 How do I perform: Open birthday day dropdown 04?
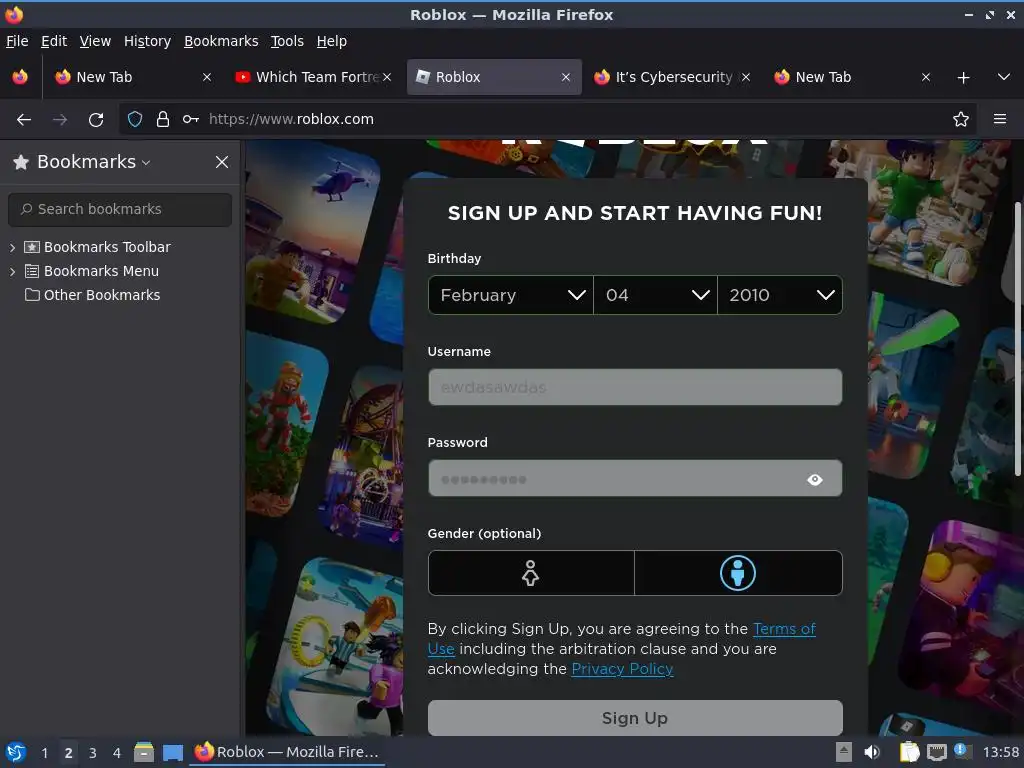point(655,295)
